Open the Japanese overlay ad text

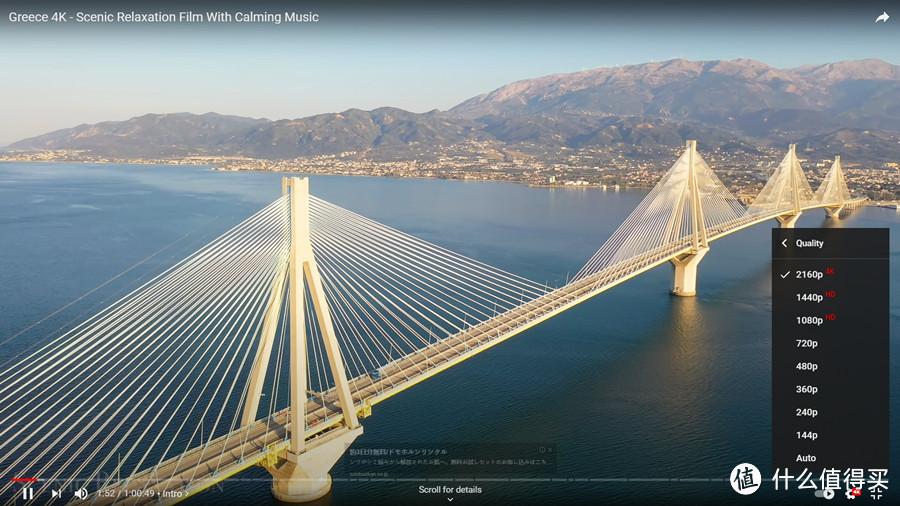(x=451, y=461)
